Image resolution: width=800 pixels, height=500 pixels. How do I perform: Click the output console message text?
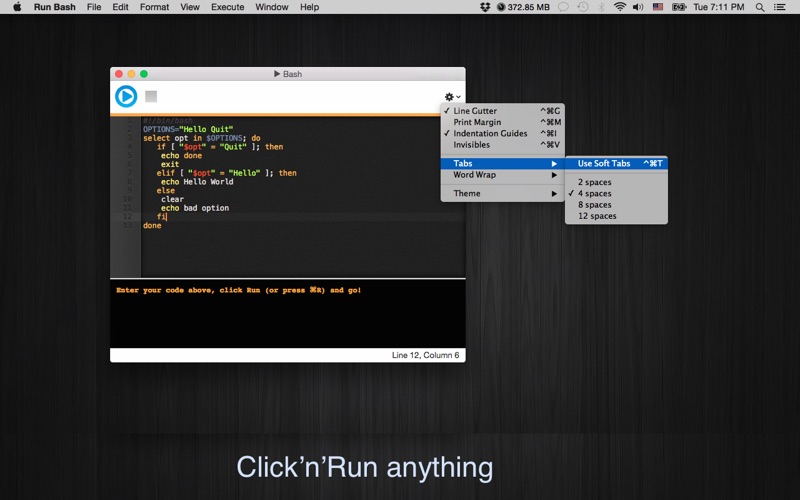(238, 290)
